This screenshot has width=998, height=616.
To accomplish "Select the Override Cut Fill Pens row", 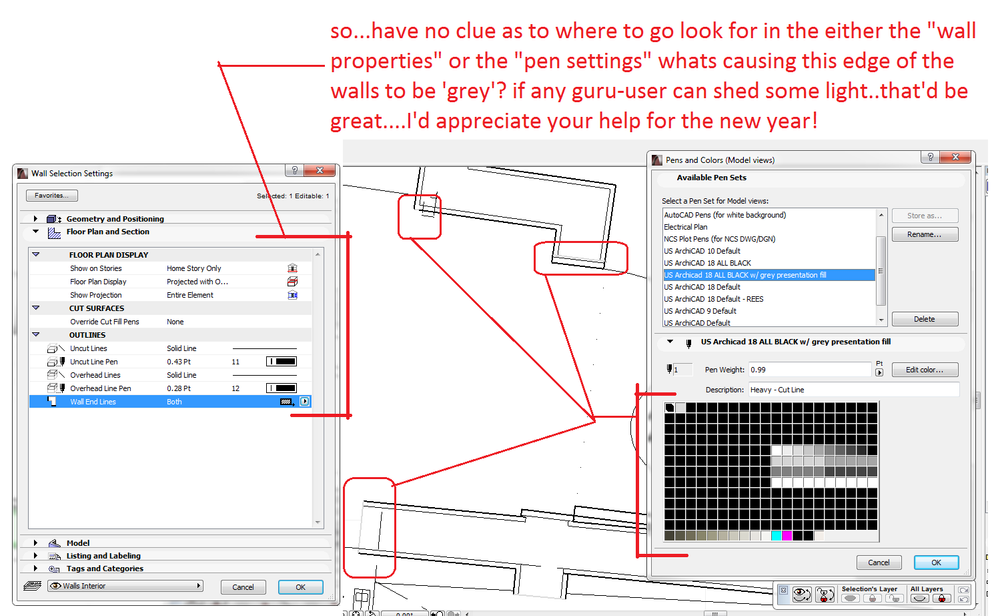I will [171, 321].
